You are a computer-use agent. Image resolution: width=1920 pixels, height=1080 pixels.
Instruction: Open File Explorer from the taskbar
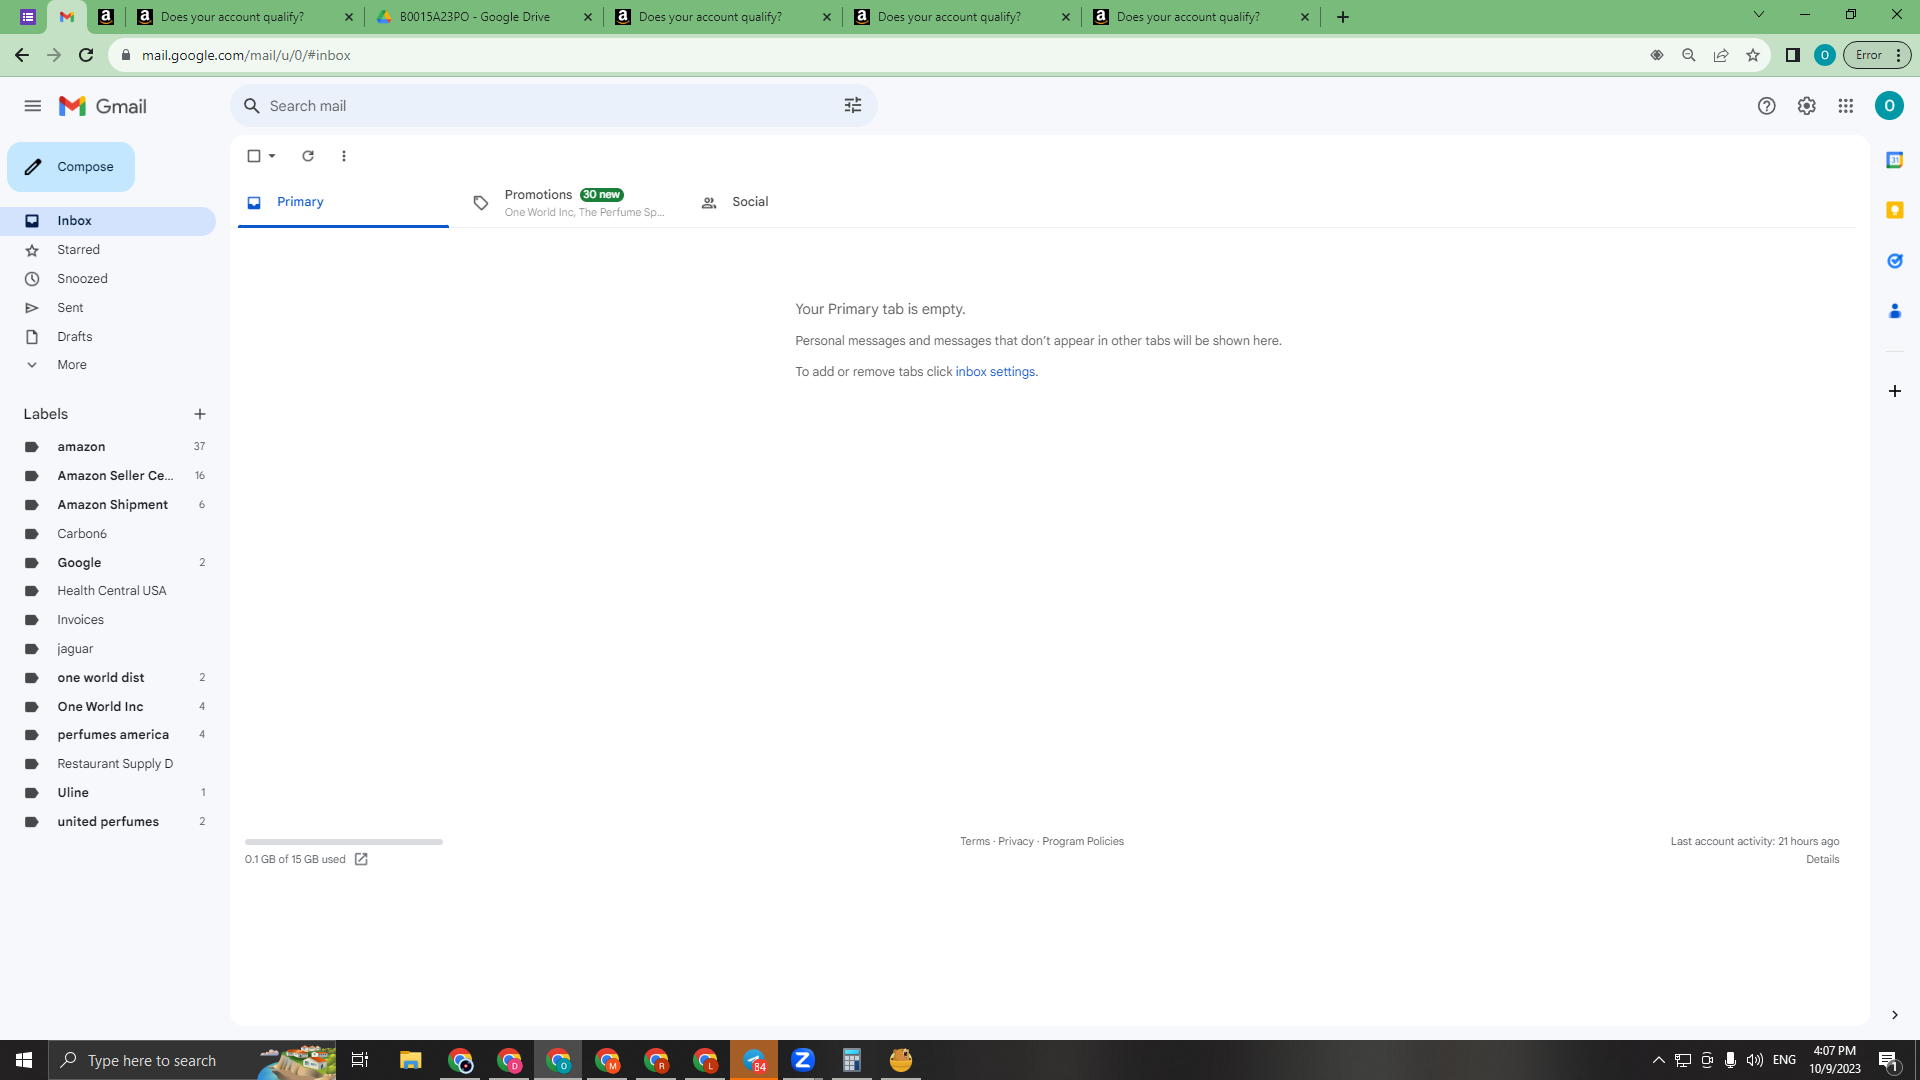pyautogui.click(x=411, y=1060)
